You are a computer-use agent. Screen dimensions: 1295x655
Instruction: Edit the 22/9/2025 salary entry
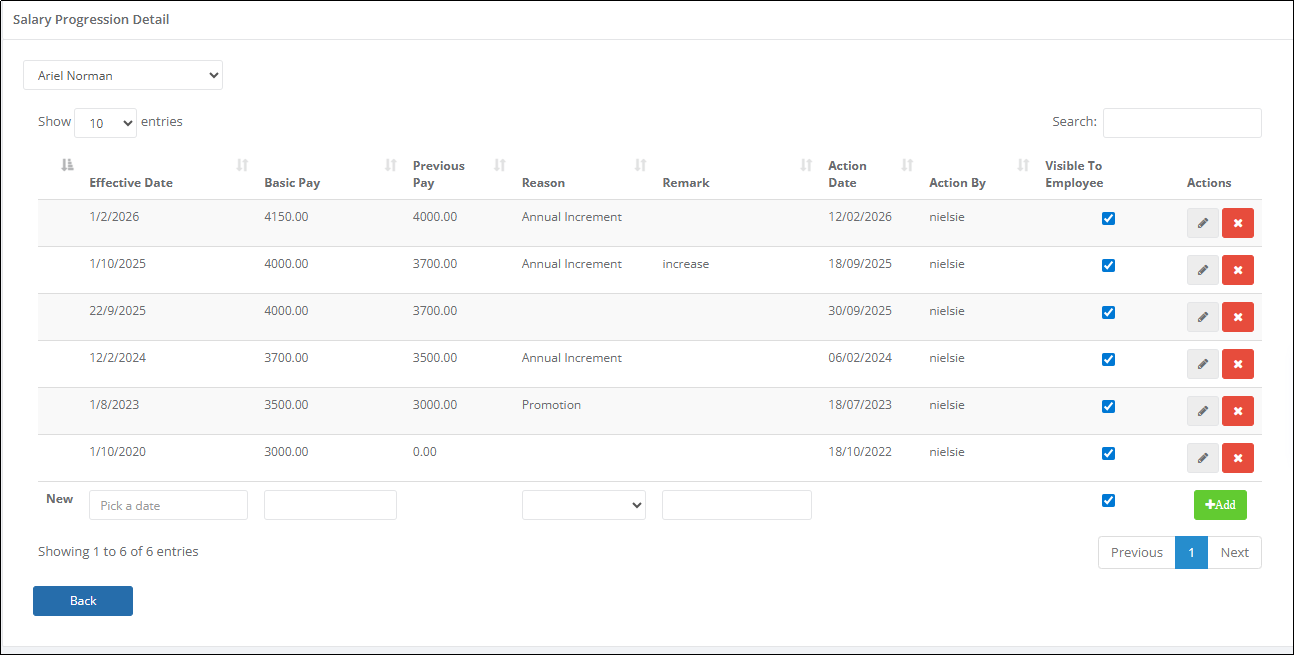tap(1203, 317)
